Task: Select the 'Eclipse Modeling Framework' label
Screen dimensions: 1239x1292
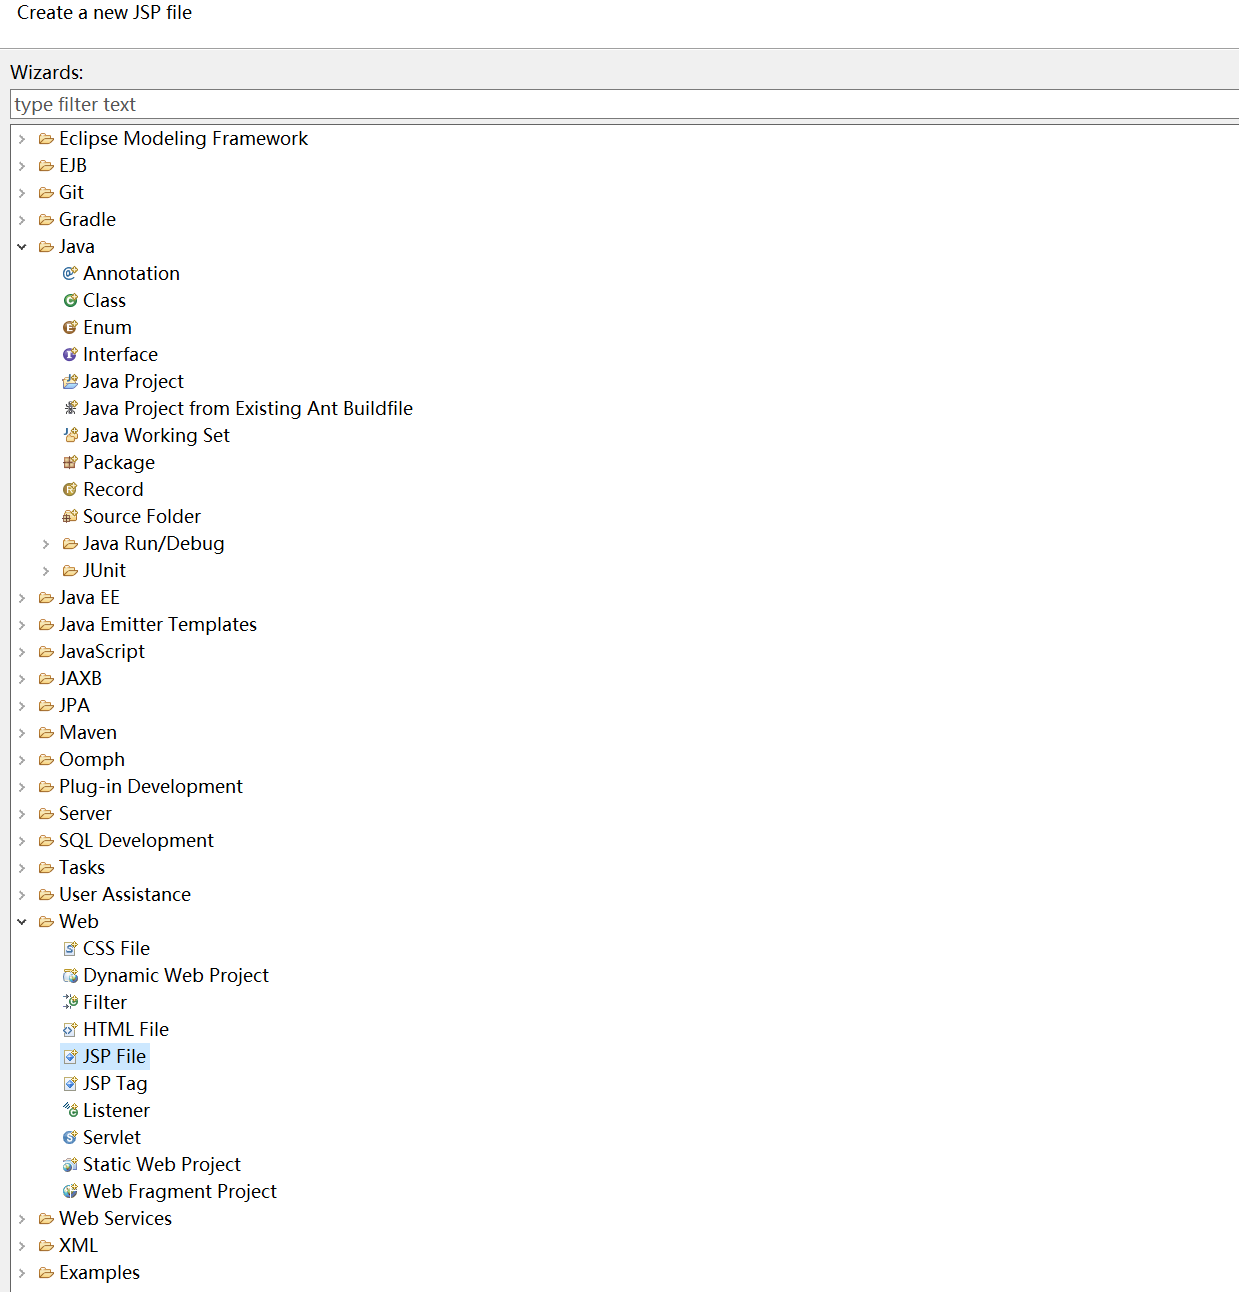Action: [183, 138]
